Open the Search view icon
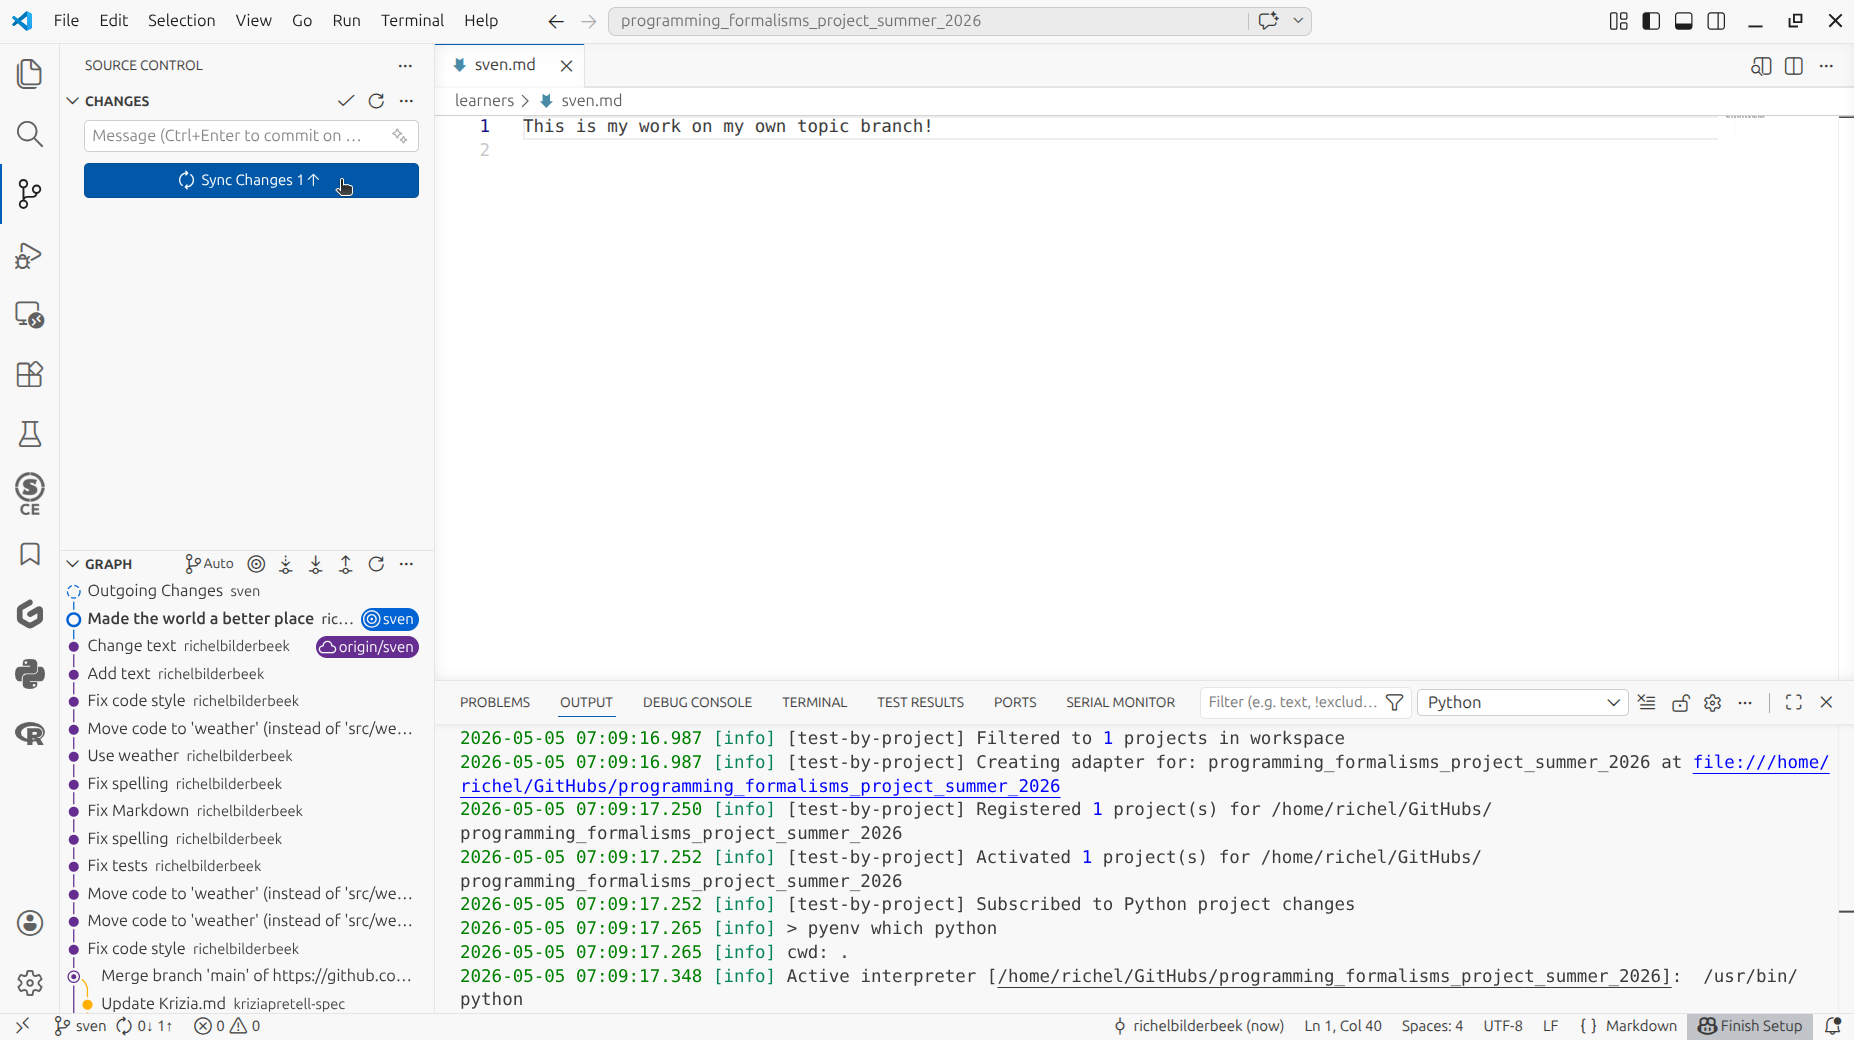The height and width of the screenshot is (1040, 1854). click(x=30, y=134)
